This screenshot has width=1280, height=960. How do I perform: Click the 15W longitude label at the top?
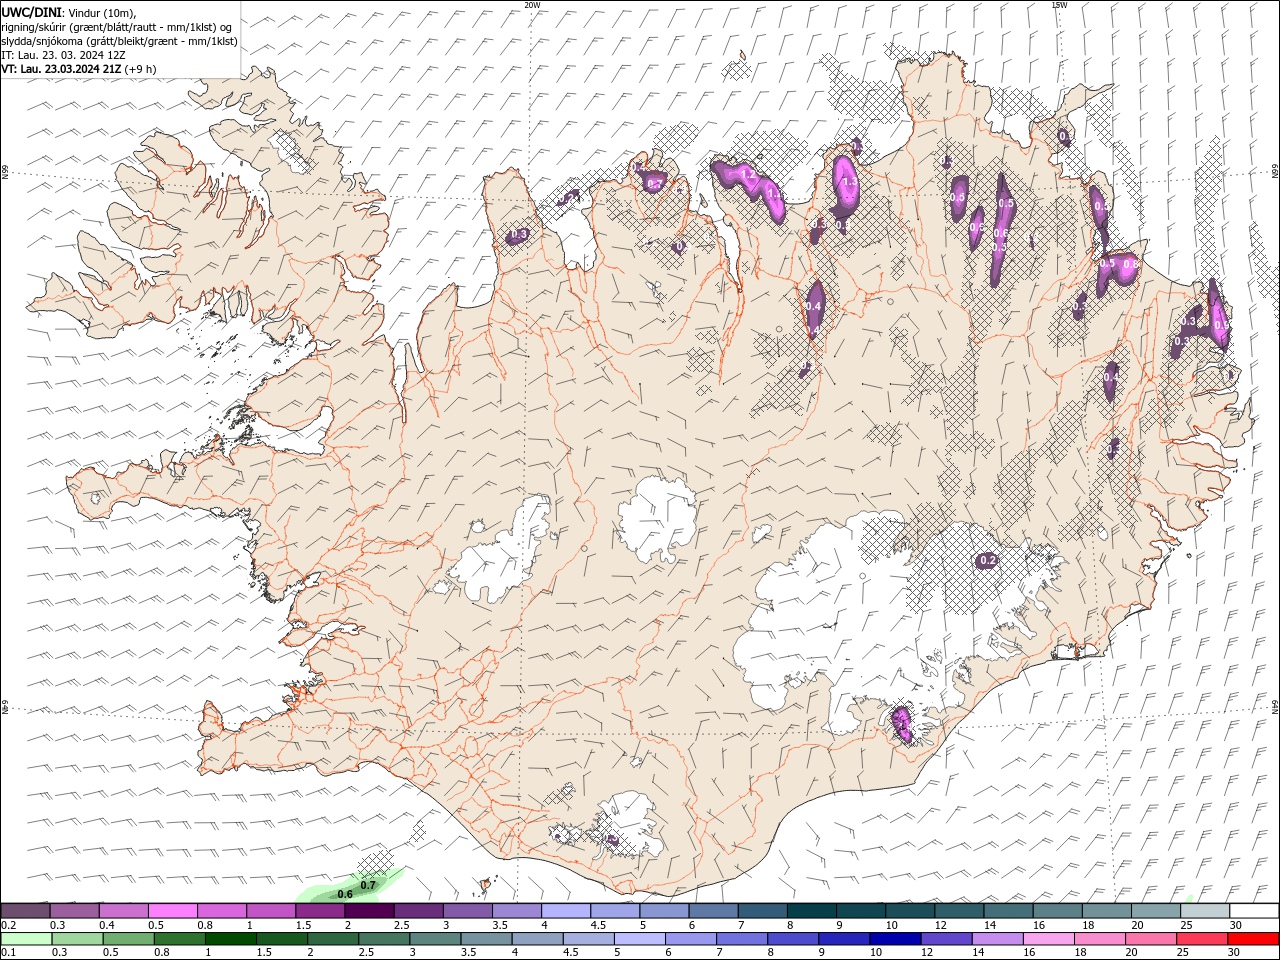[1059, 5]
